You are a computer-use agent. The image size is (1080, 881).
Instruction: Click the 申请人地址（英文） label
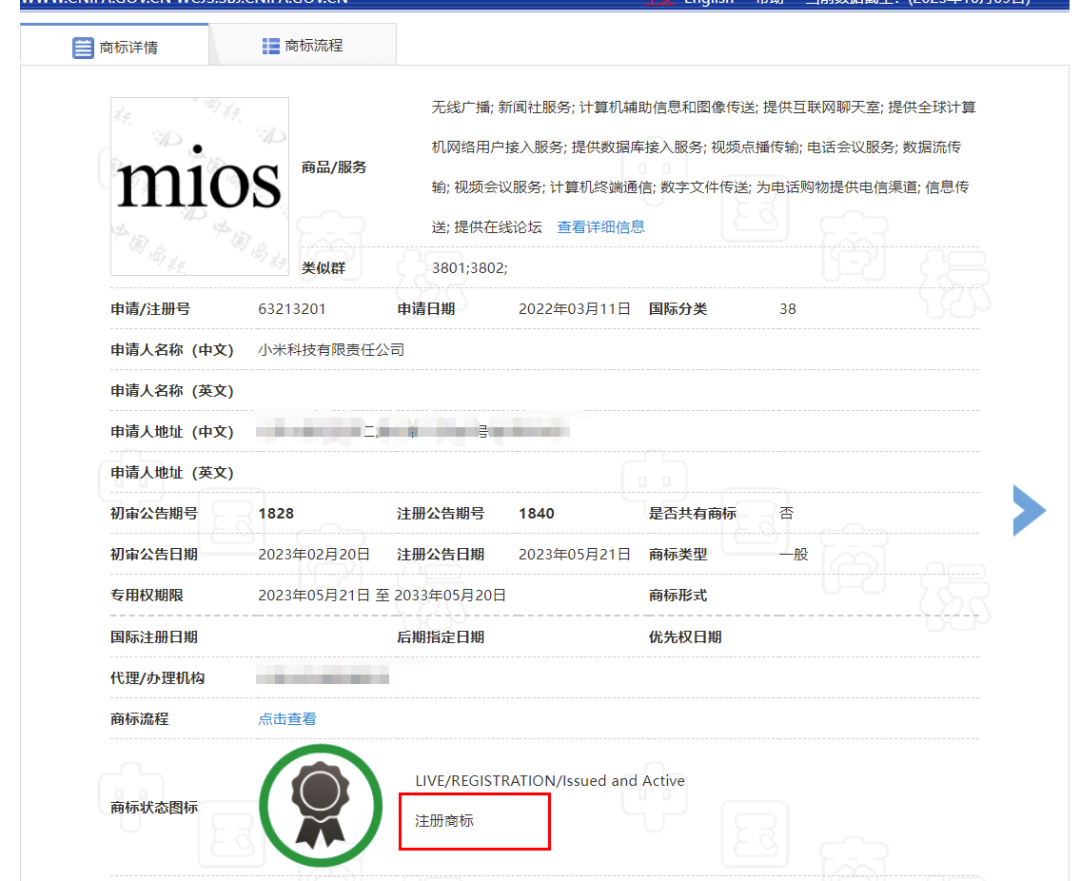(x=172, y=473)
